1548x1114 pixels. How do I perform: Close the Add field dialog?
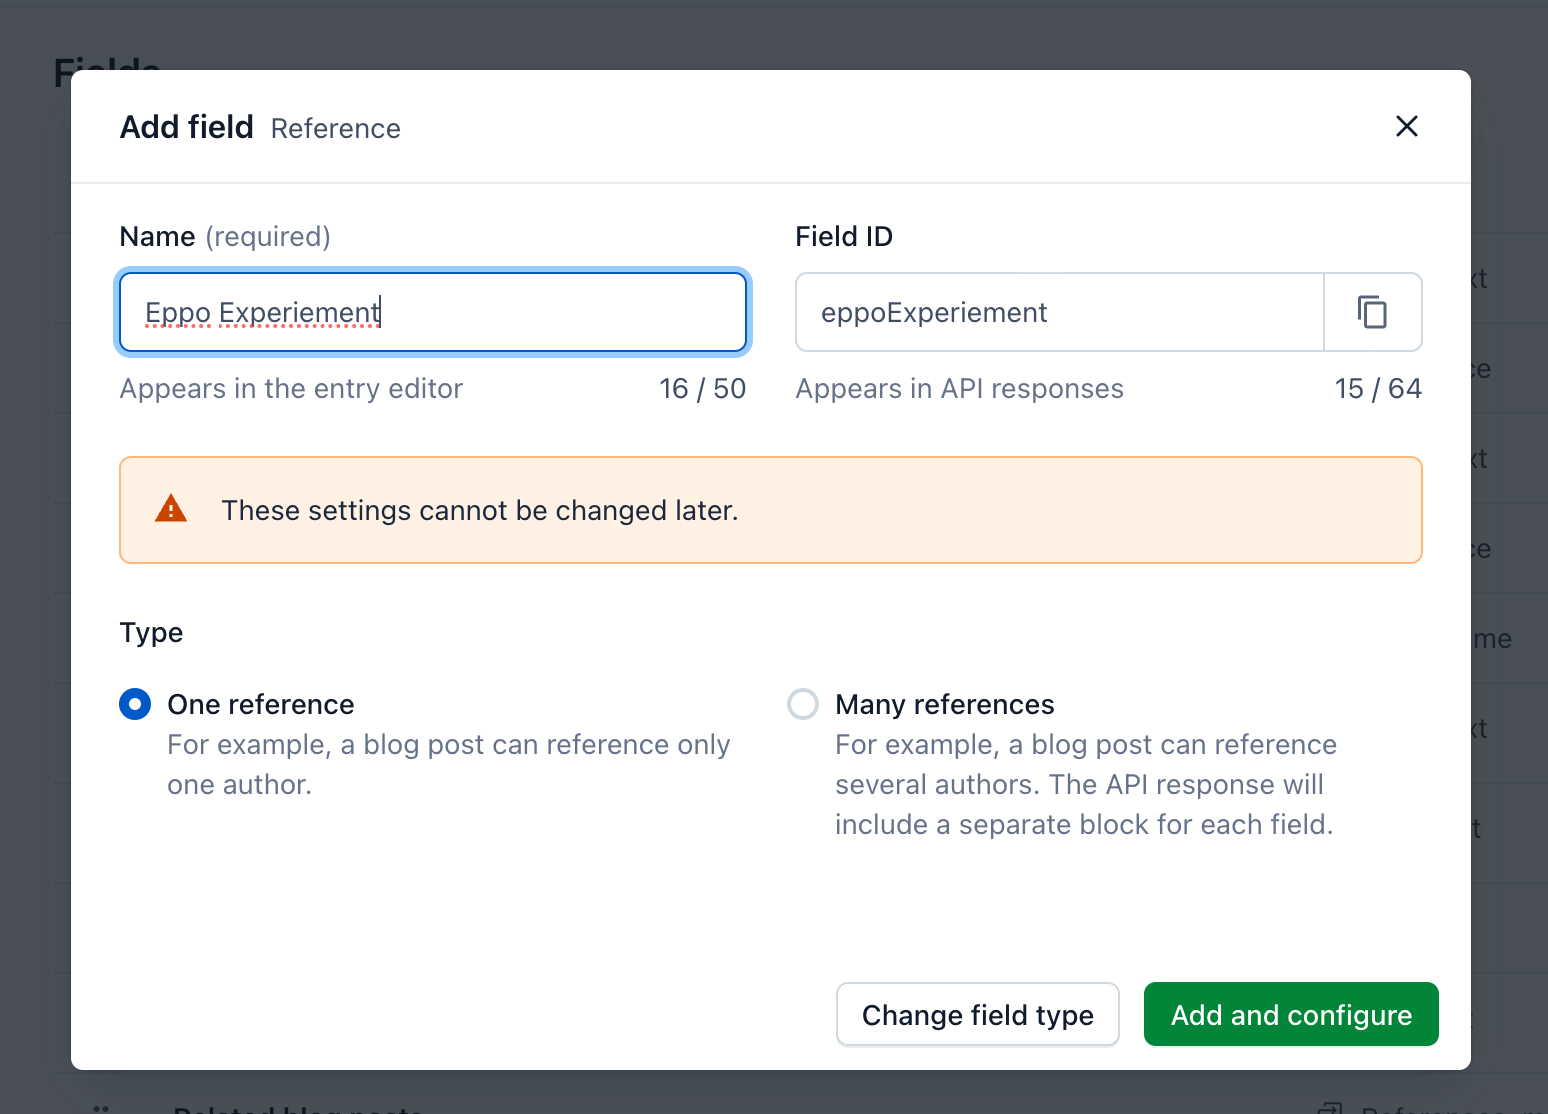coord(1406,126)
